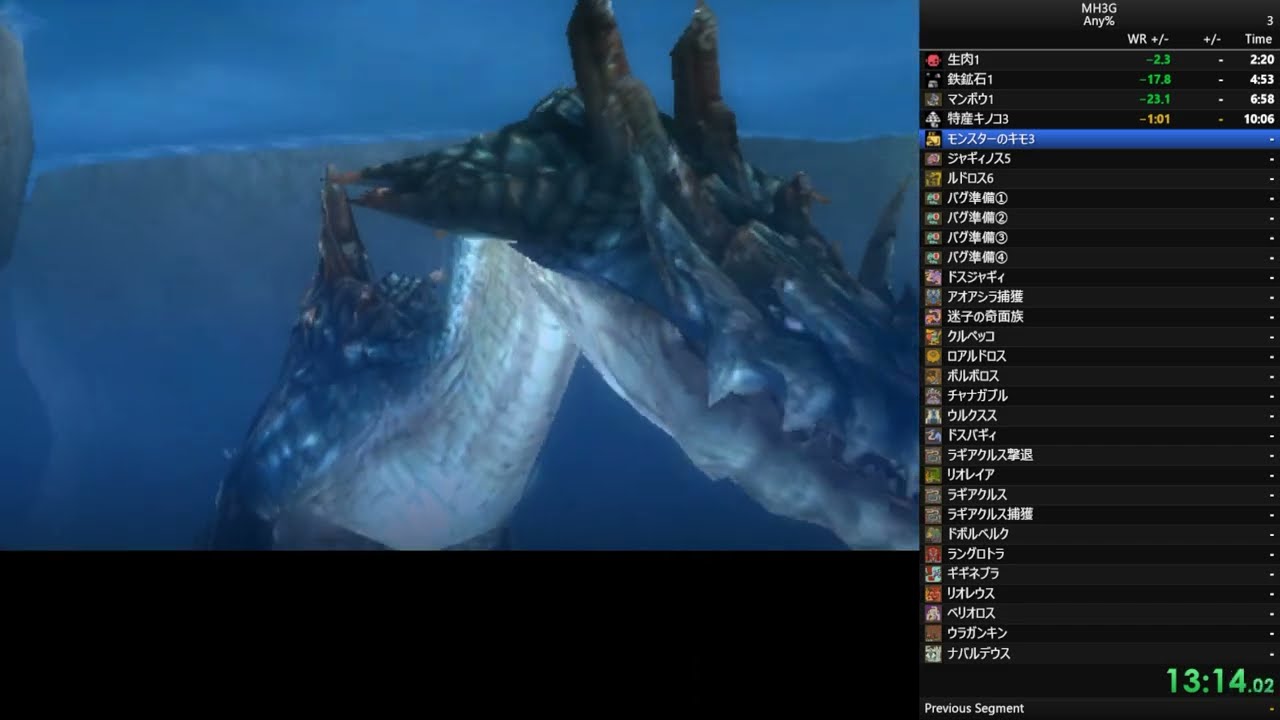1280x720 pixels.
Task: Click the −1:01 gold delta value
Action: pos(1155,119)
